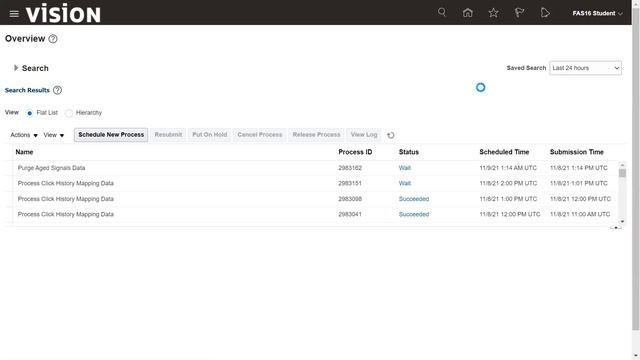640x360 pixels.
Task: Open the Watchlist flag icon
Action: [519, 13]
